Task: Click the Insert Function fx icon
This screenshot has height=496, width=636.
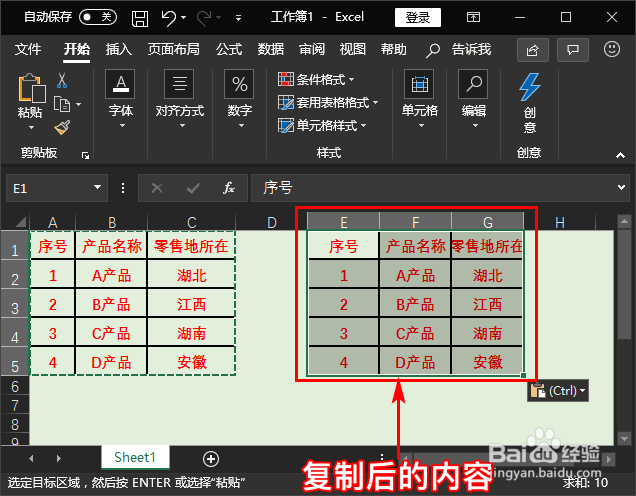Action: [229, 188]
